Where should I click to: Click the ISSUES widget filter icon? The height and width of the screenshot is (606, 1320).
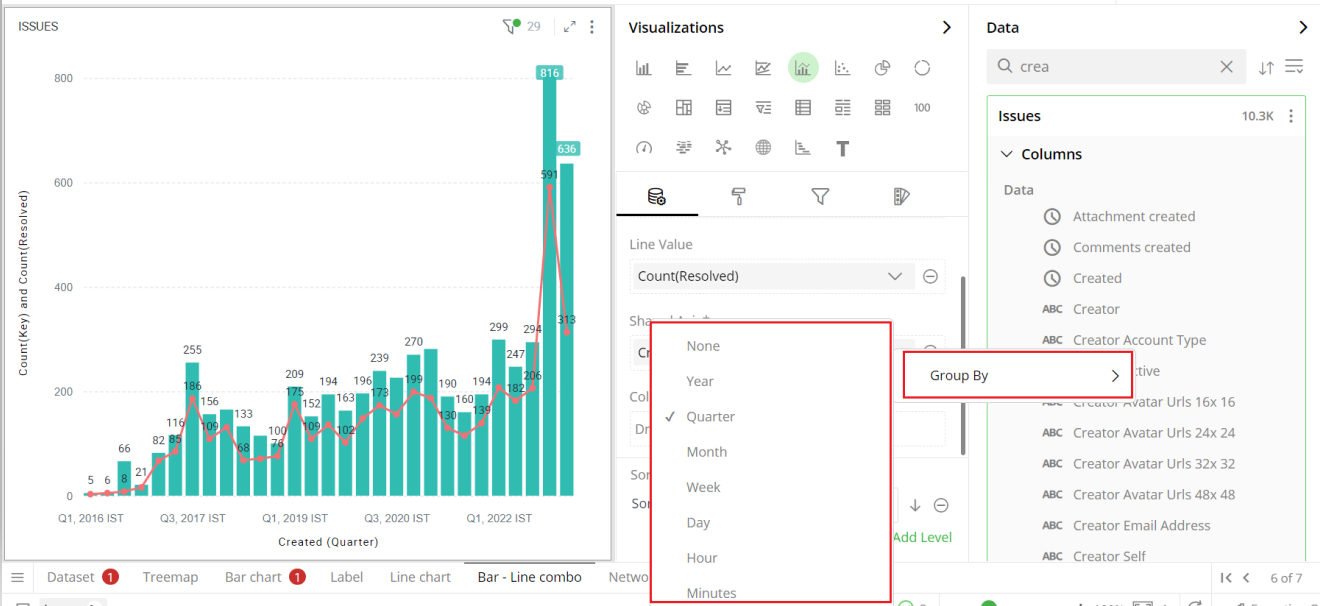pos(511,27)
